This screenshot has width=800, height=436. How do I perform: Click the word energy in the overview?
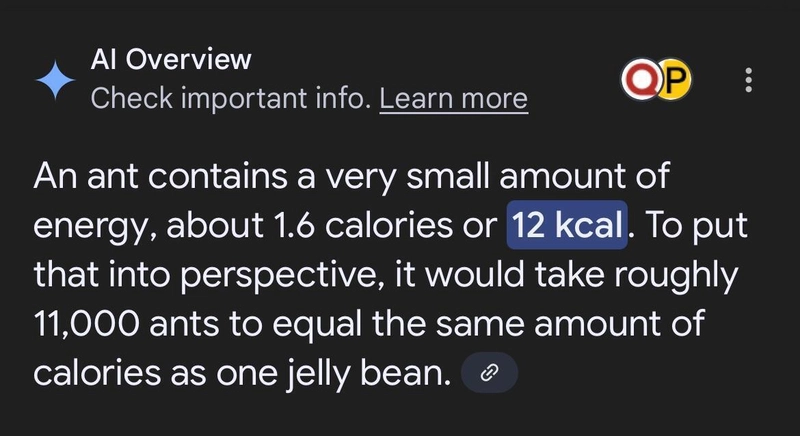click(95, 227)
